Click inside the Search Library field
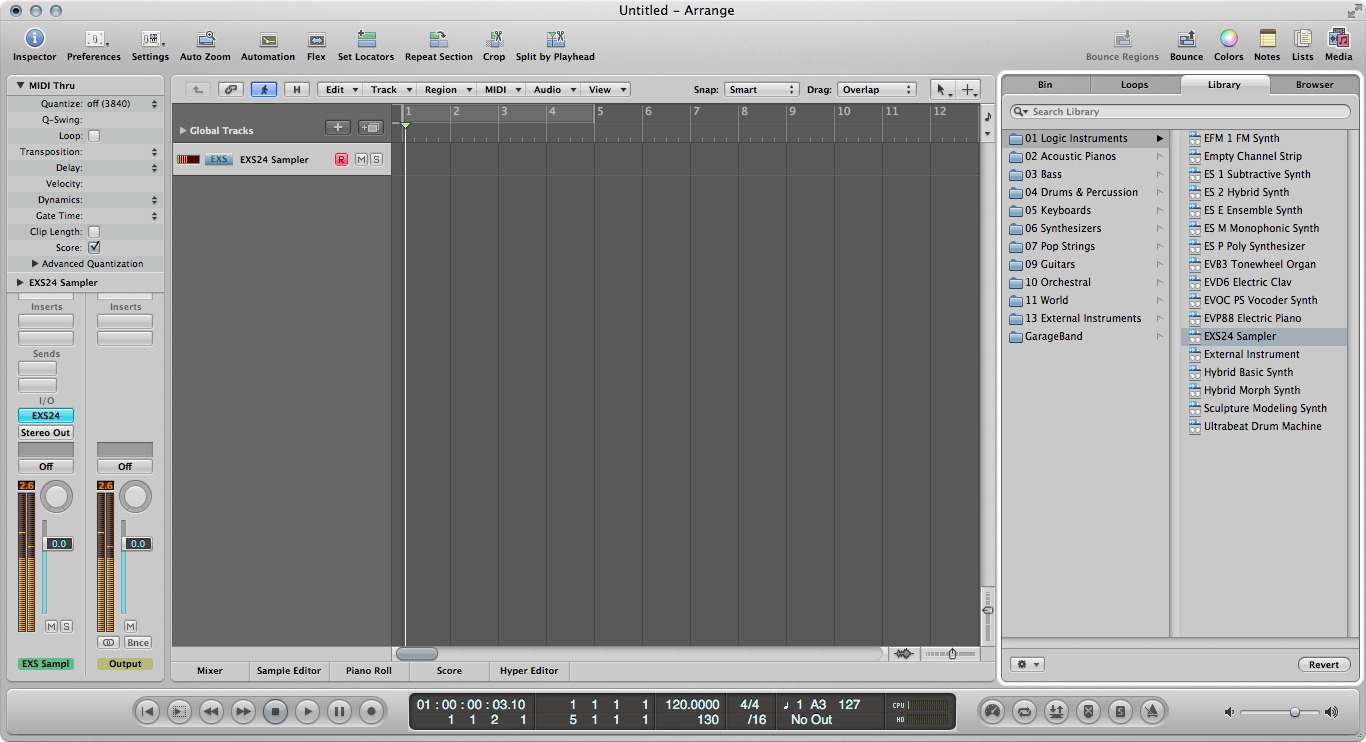The height and width of the screenshot is (742, 1366). [x=1180, y=111]
